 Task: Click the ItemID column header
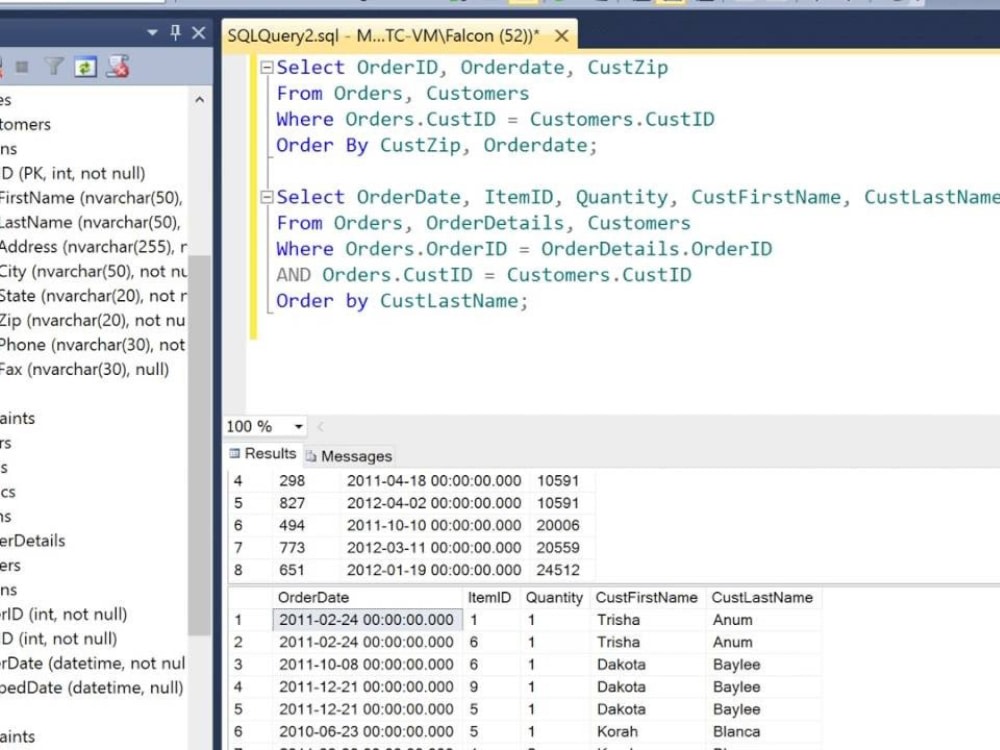[x=490, y=598]
